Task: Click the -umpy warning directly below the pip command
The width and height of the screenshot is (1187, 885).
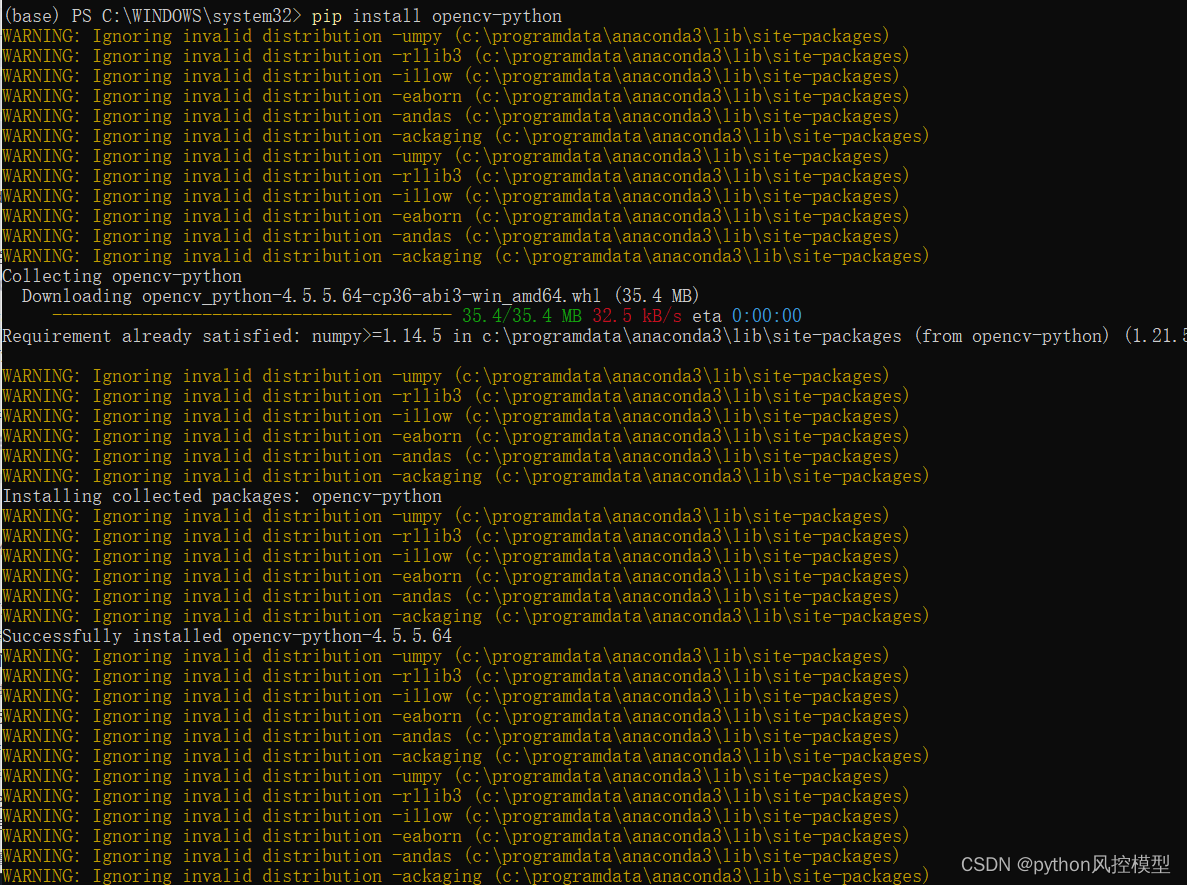Action: (x=446, y=36)
